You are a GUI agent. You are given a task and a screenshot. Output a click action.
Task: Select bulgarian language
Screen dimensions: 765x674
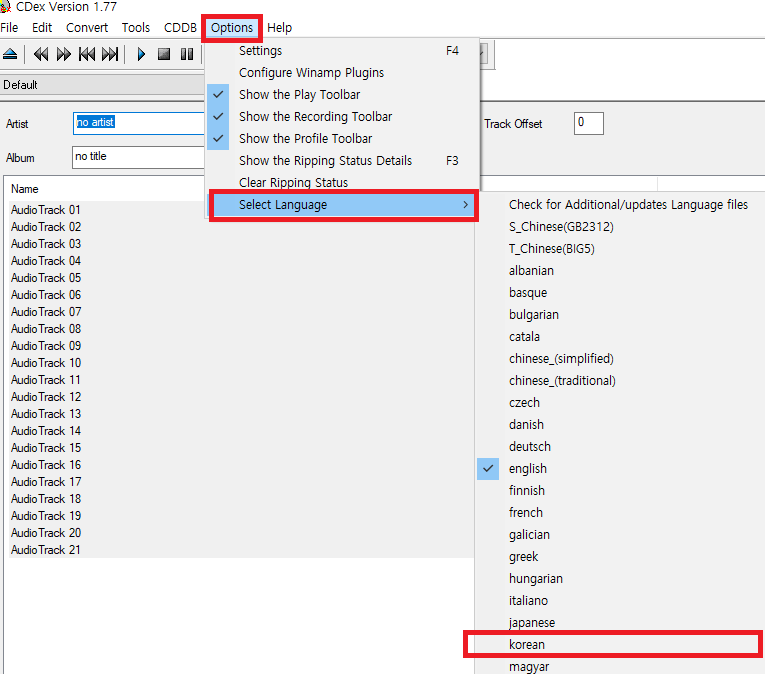point(620,314)
